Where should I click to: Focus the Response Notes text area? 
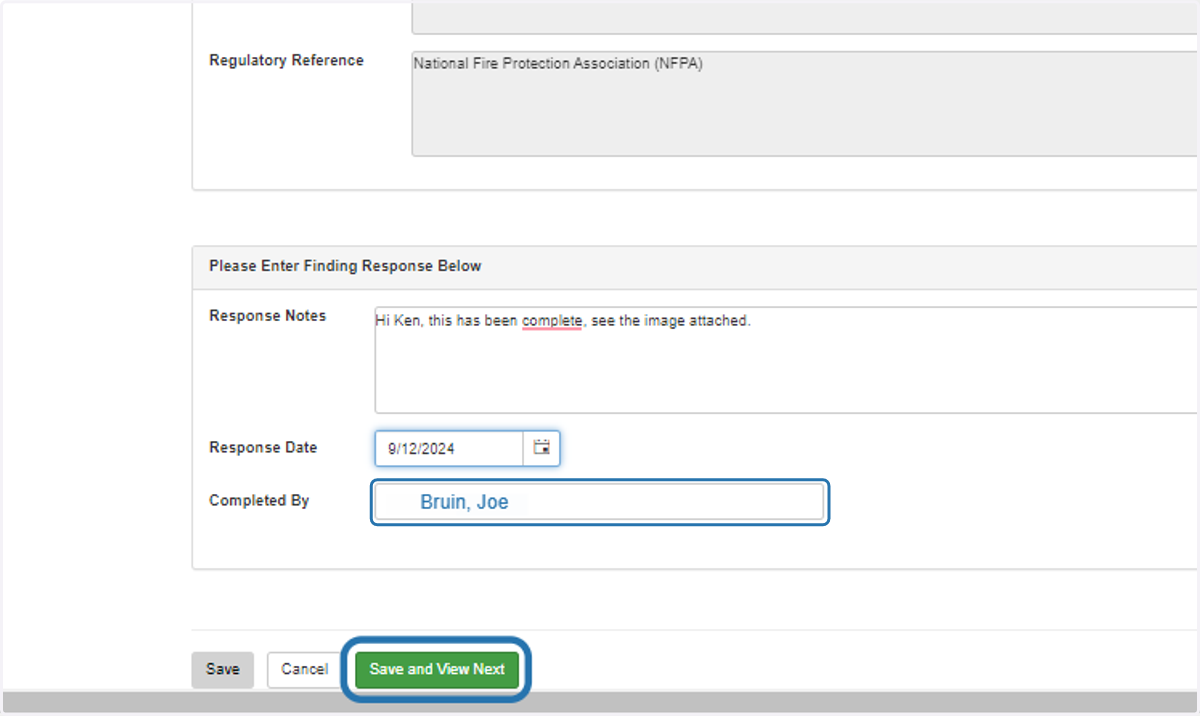click(787, 360)
